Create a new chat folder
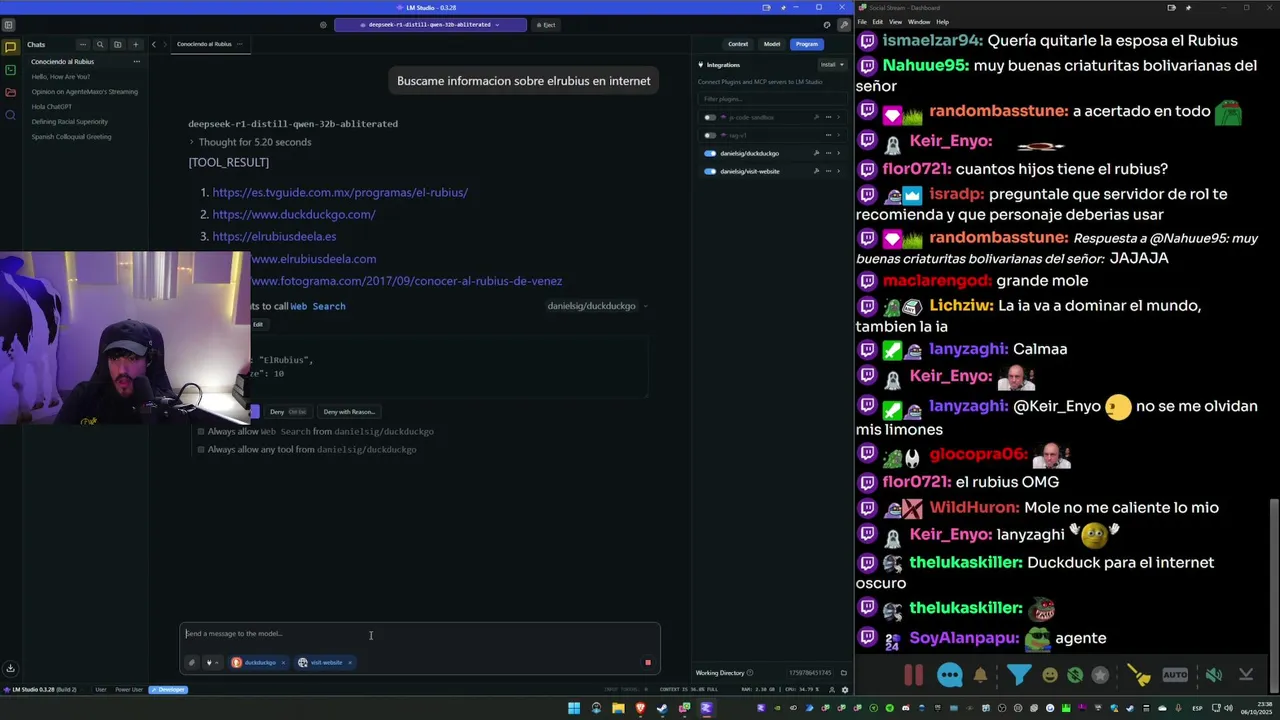 (x=117, y=44)
